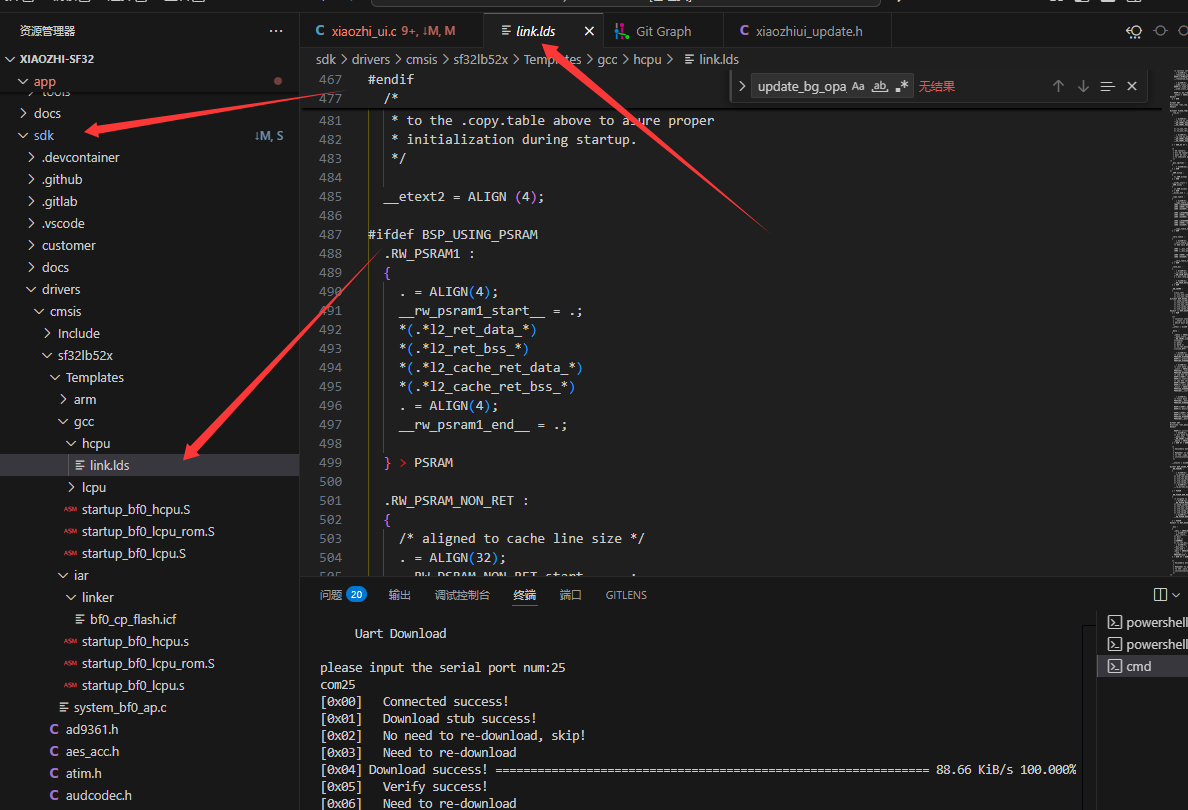Screen dimensions: 1188x810
Task: Expand replace field chevron in find widget
Action: (x=742, y=86)
